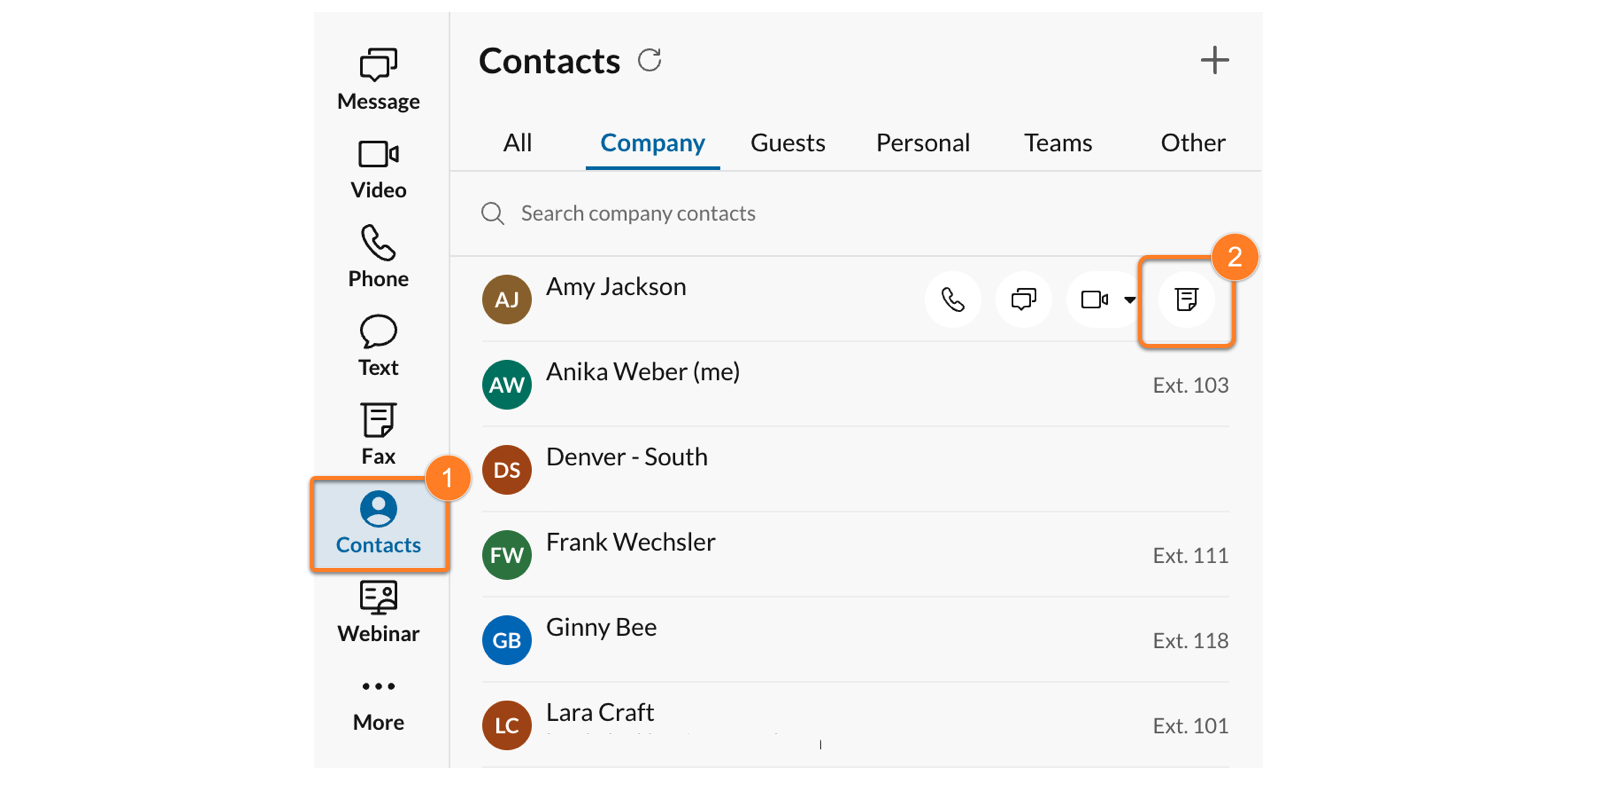This screenshot has height=786, width=1600.
Task: Switch to the Personal tab
Action: [x=923, y=143]
